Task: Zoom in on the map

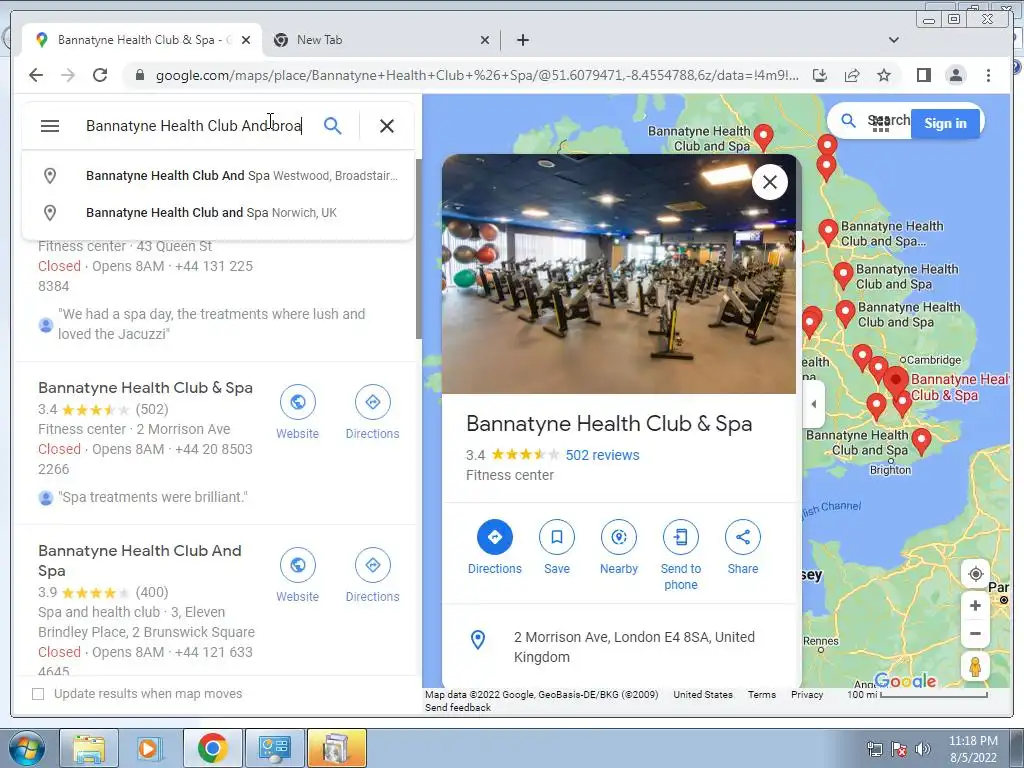Action: point(975,606)
